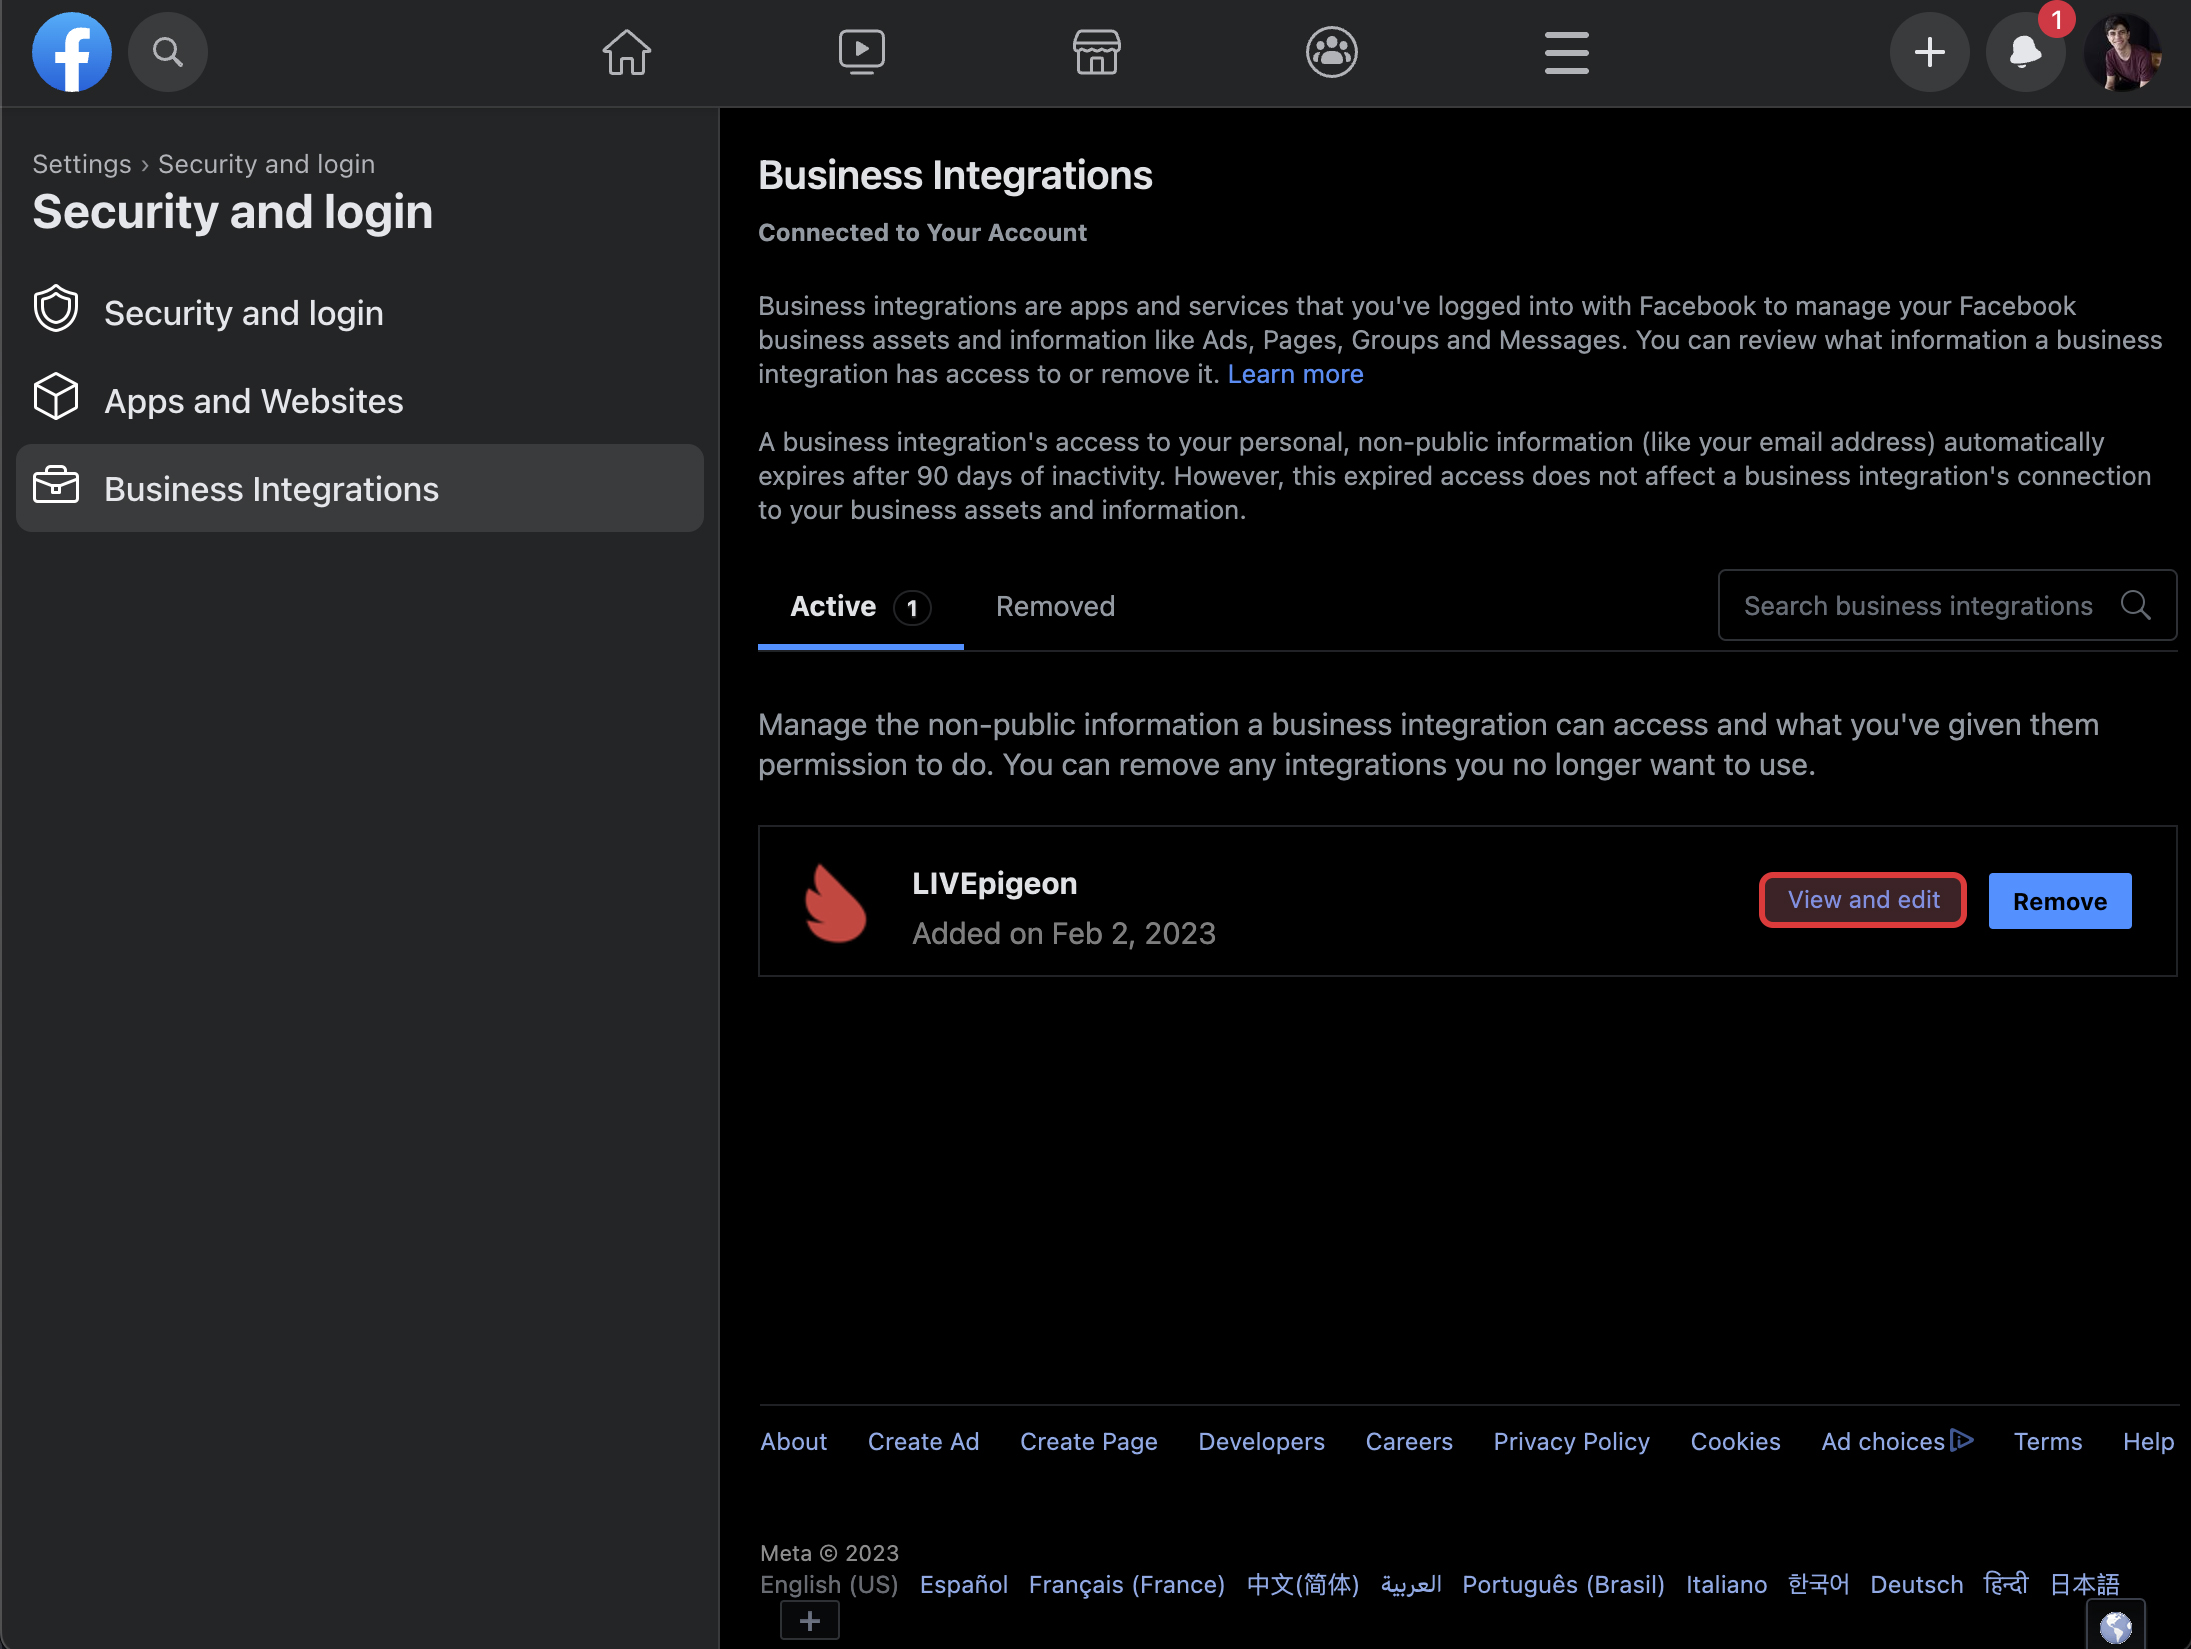Focus the Search business integrations field
This screenshot has width=2191, height=1649.
click(x=1918, y=606)
